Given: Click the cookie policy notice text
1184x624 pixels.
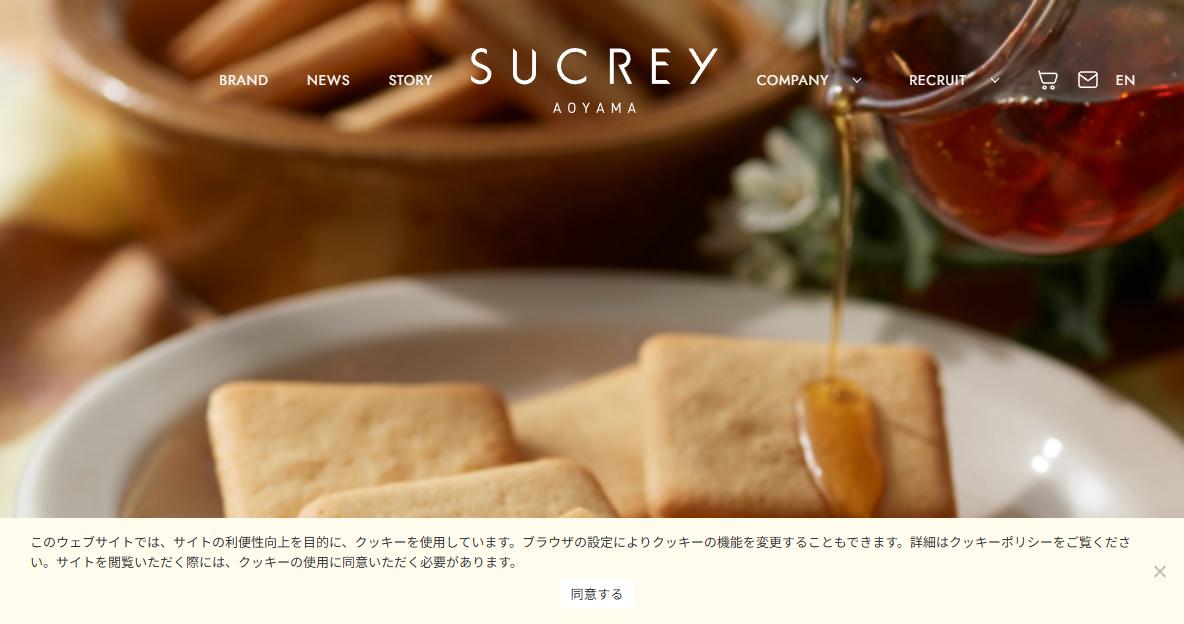Looking at the screenshot, I should [x=580, y=552].
